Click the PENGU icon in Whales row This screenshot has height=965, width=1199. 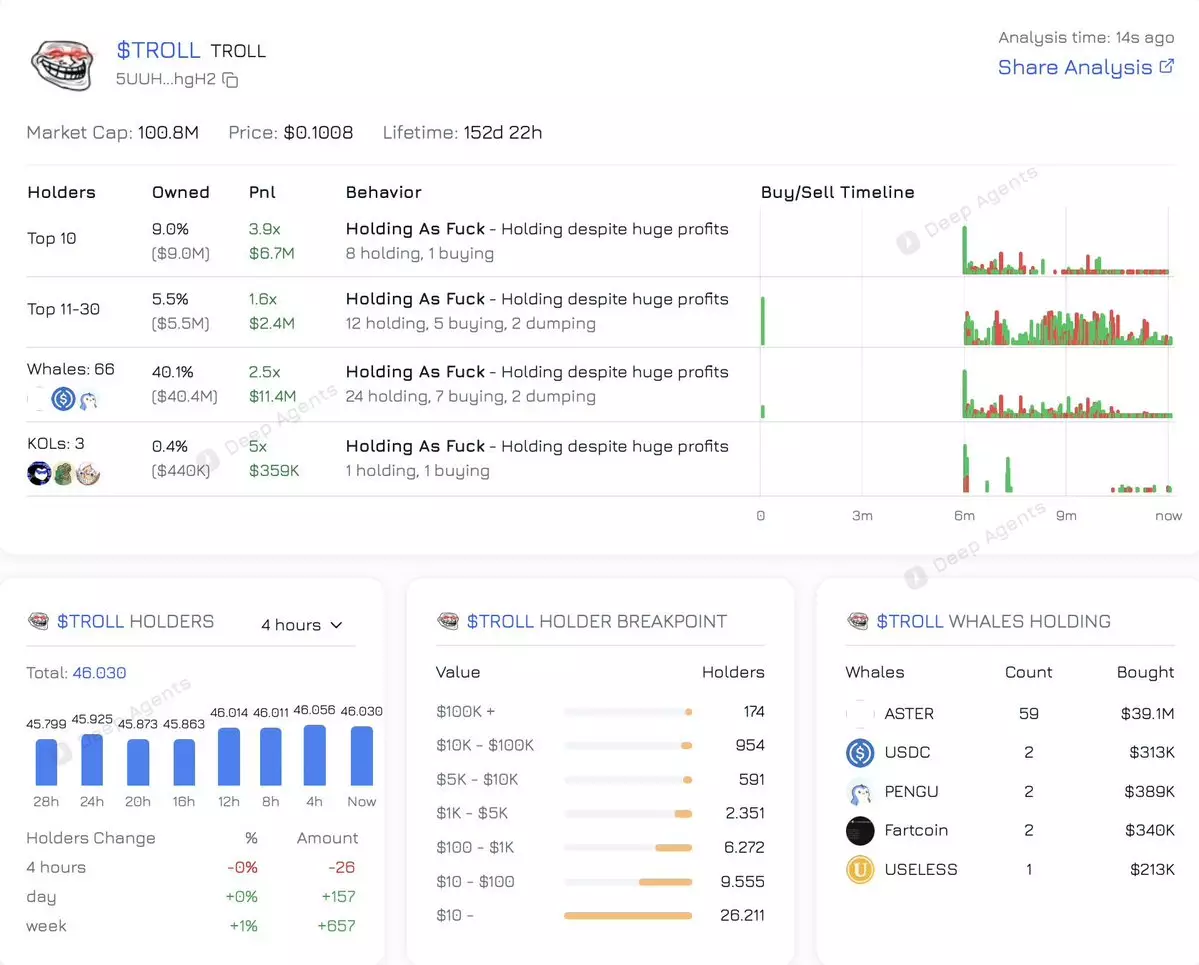click(x=89, y=399)
